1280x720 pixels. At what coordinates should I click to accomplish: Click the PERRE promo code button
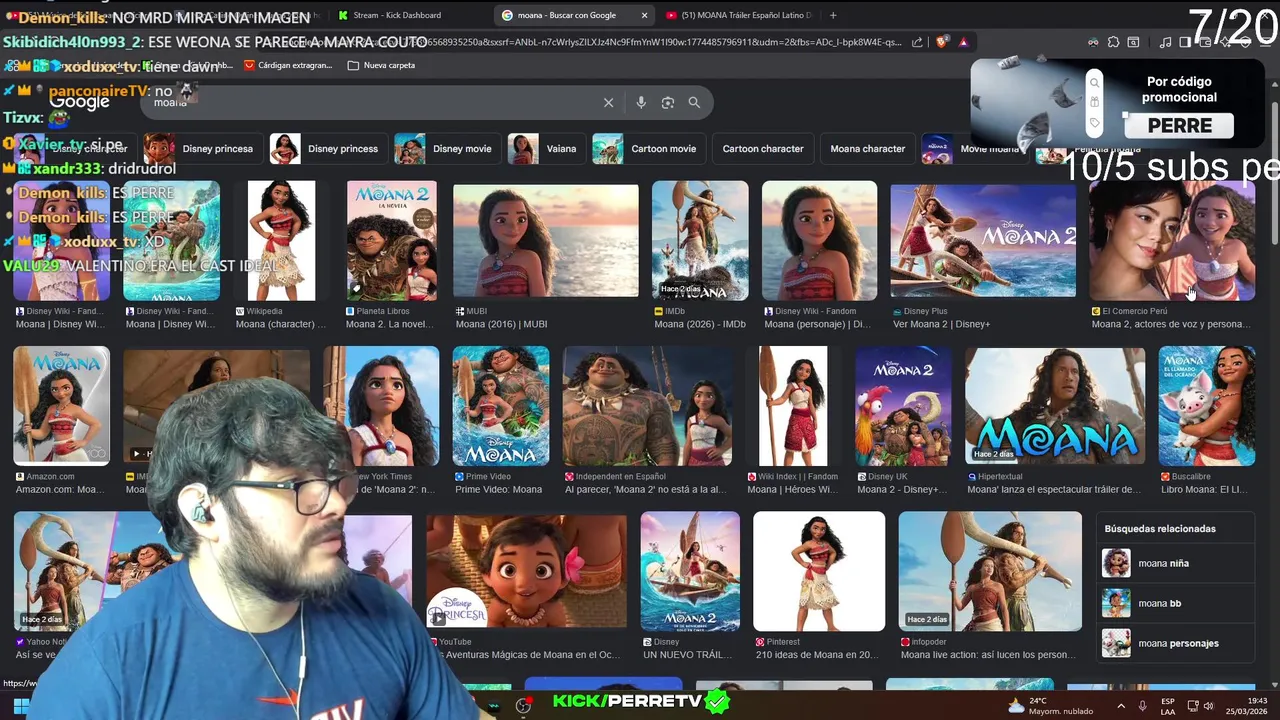click(x=1180, y=126)
